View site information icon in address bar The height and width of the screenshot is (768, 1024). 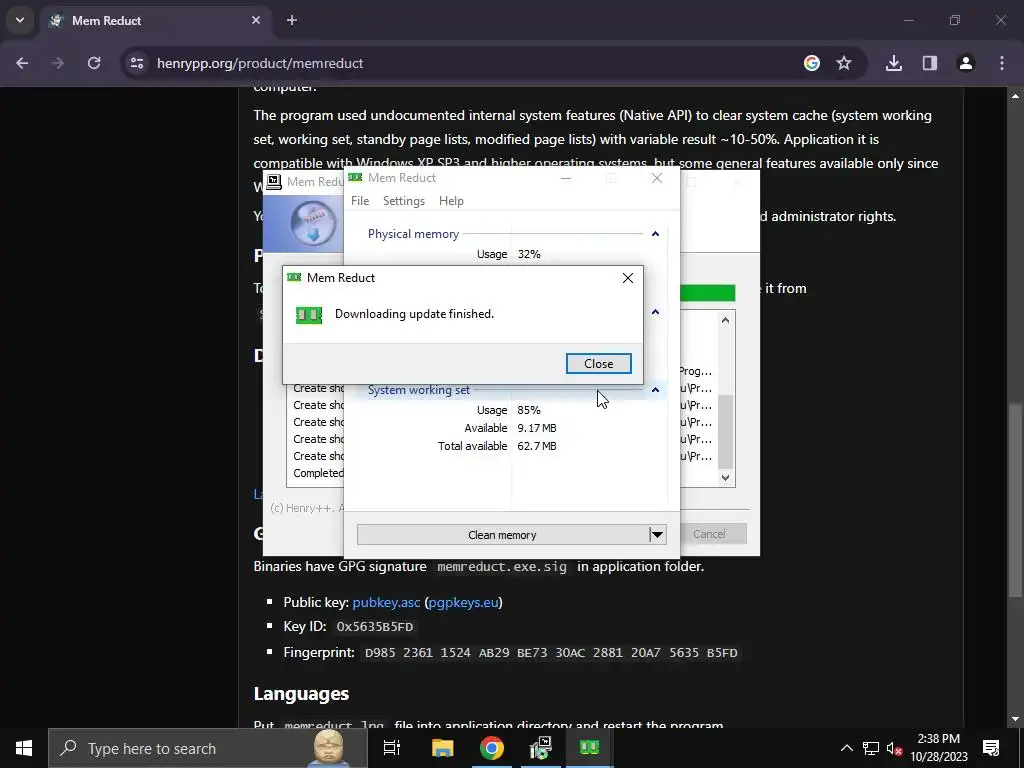(136, 63)
